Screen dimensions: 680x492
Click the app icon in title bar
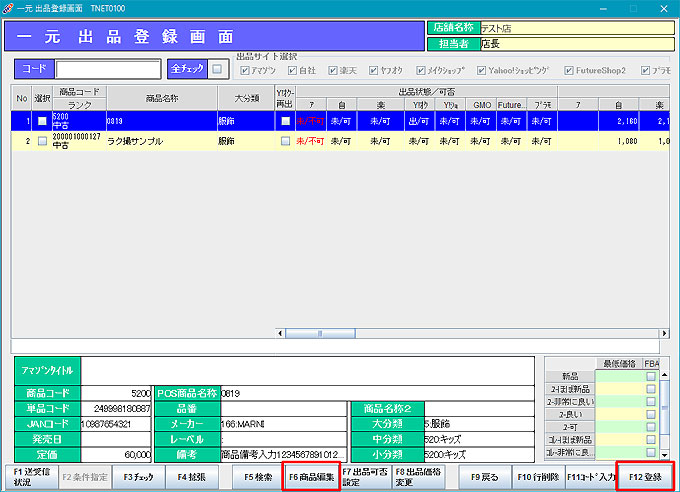[8, 7]
